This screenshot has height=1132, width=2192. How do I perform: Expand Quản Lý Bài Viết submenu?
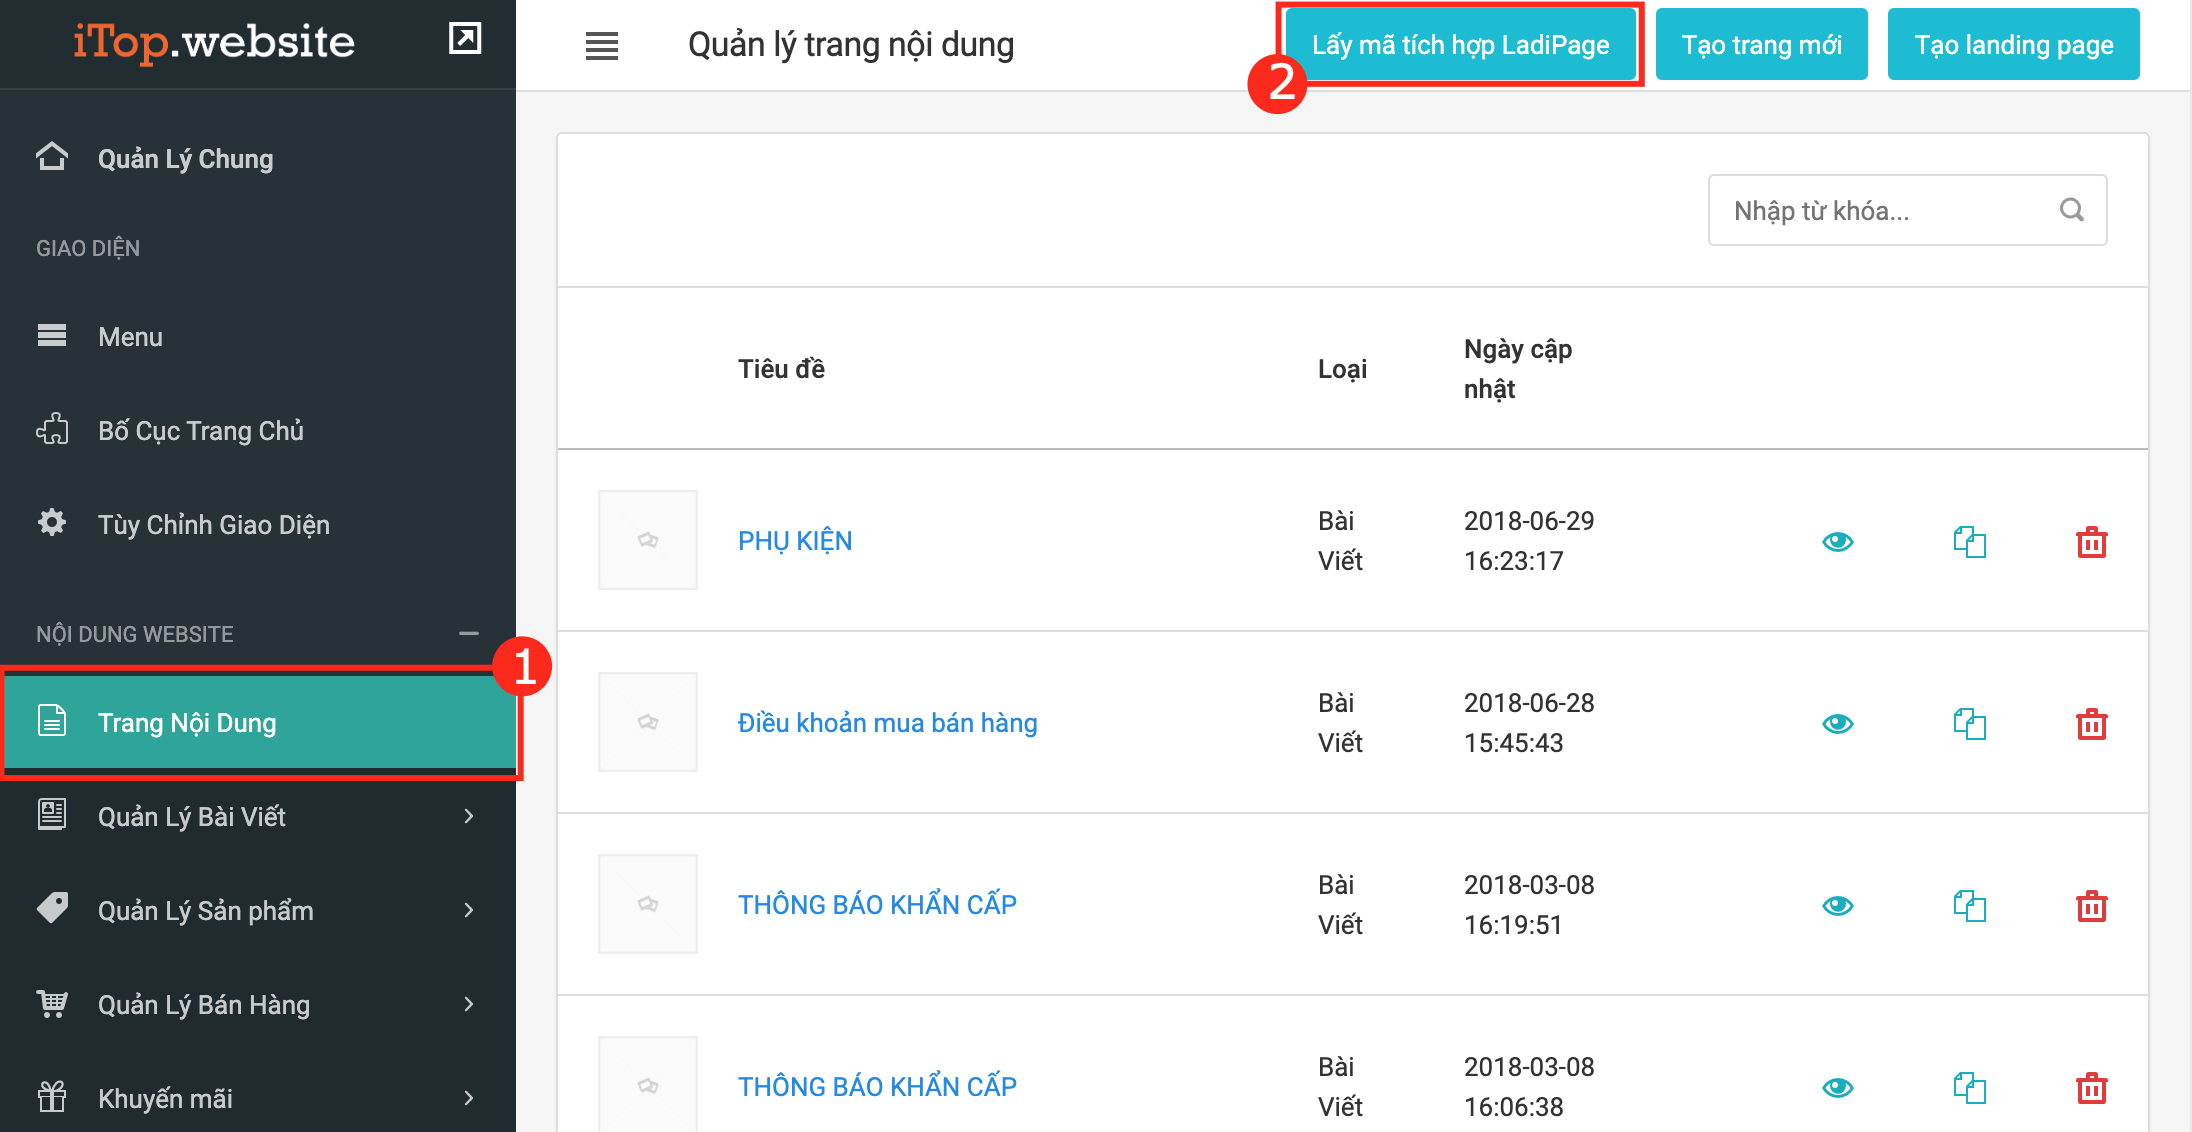468,817
